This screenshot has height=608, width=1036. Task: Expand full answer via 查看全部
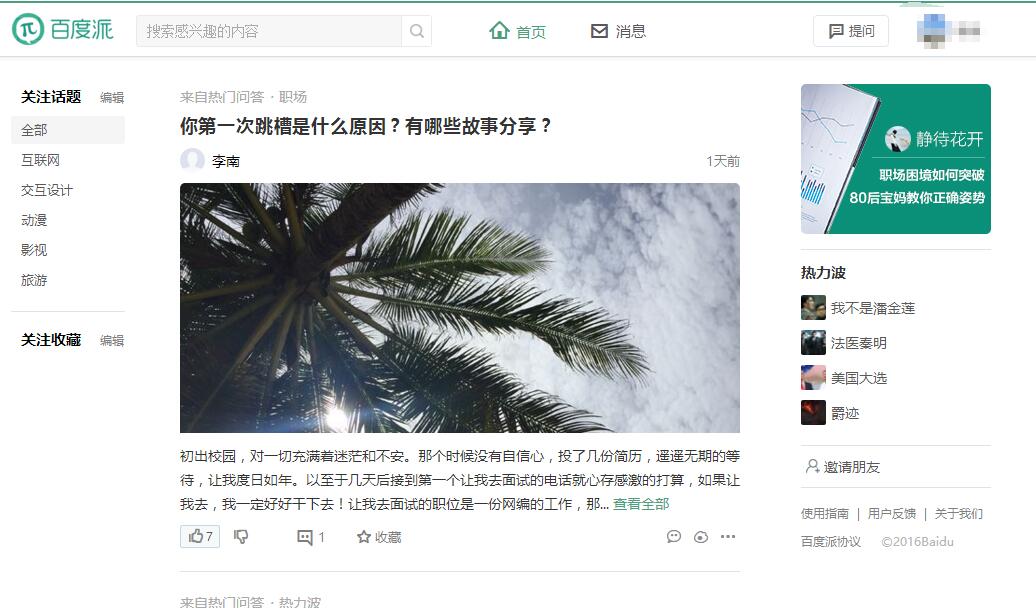[641, 504]
